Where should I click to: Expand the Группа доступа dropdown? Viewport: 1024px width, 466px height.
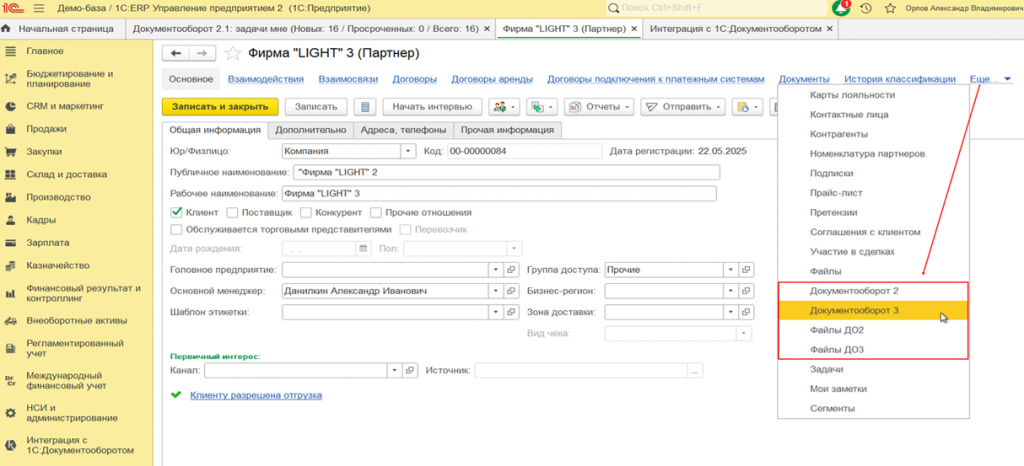[731, 270]
